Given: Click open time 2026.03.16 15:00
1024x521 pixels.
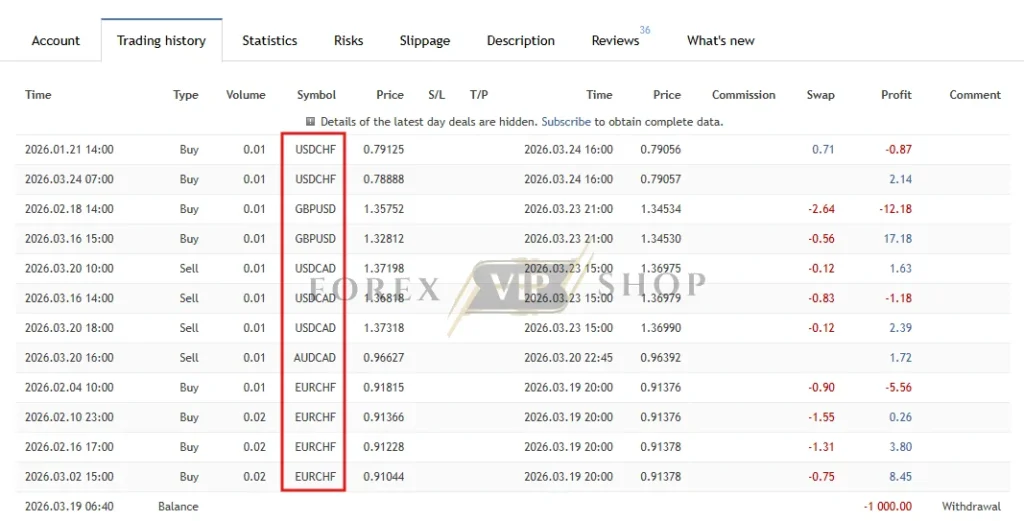Looking at the screenshot, I should pyautogui.click(x=69, y=238).
